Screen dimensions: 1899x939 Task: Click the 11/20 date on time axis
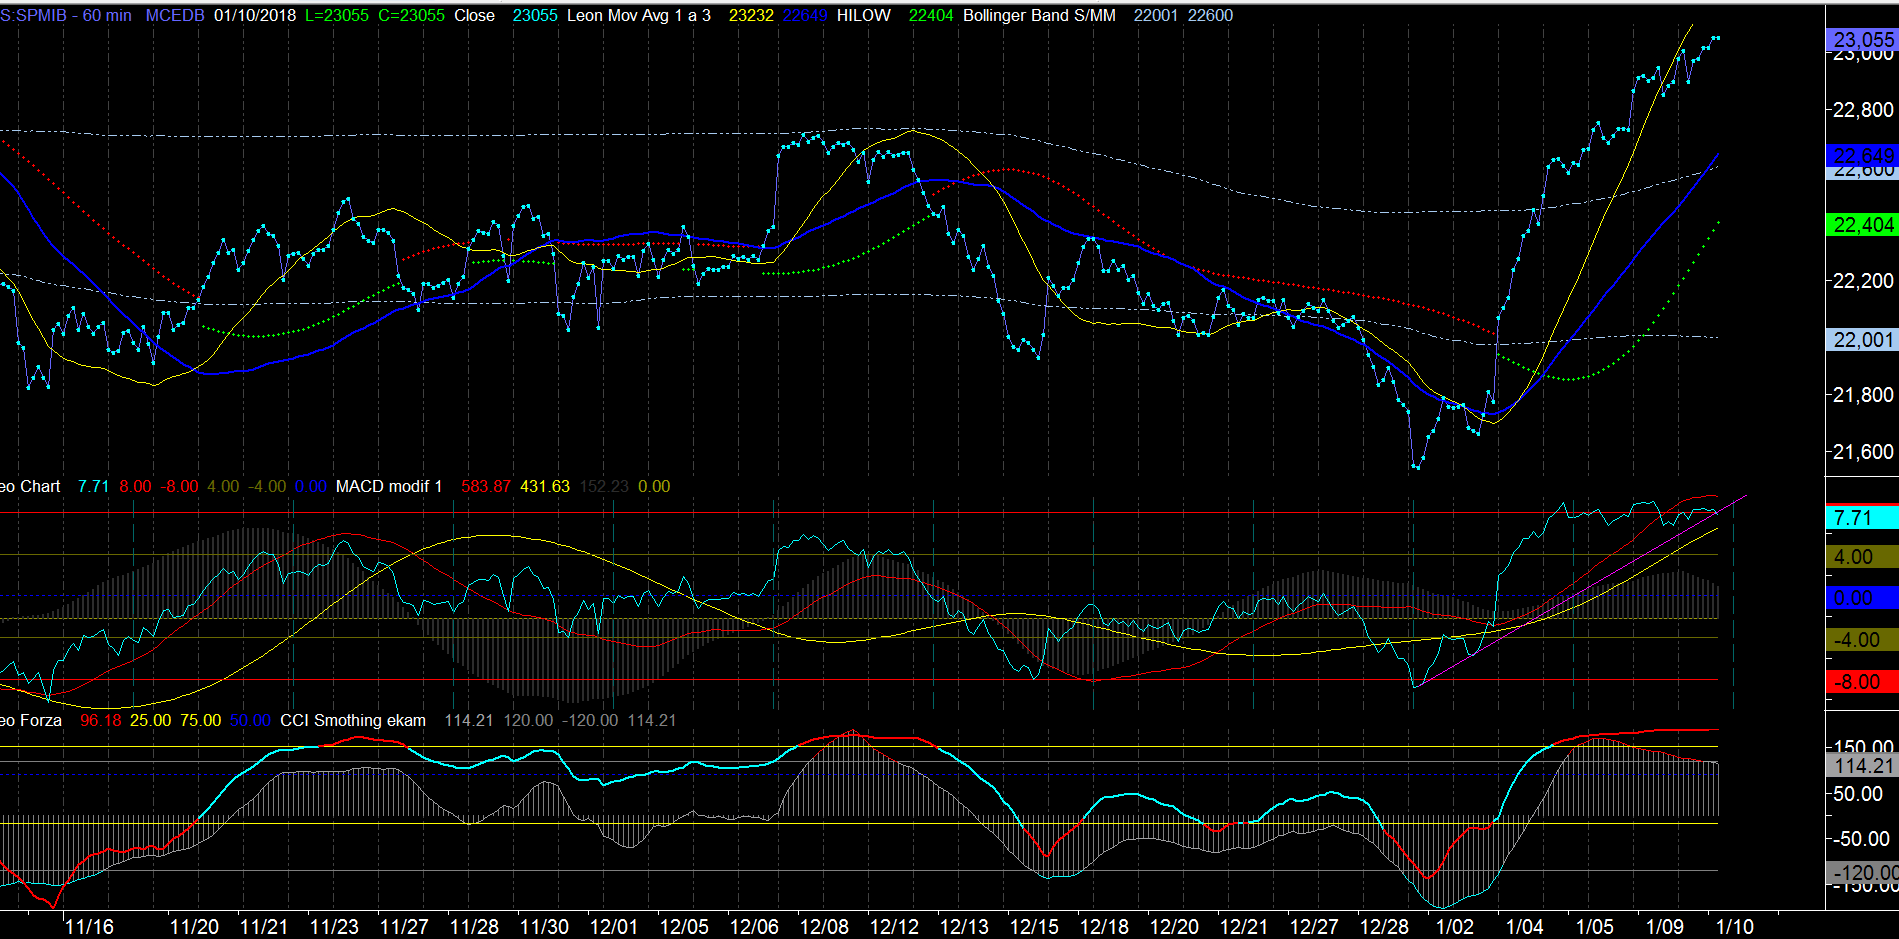coord(194,926)
